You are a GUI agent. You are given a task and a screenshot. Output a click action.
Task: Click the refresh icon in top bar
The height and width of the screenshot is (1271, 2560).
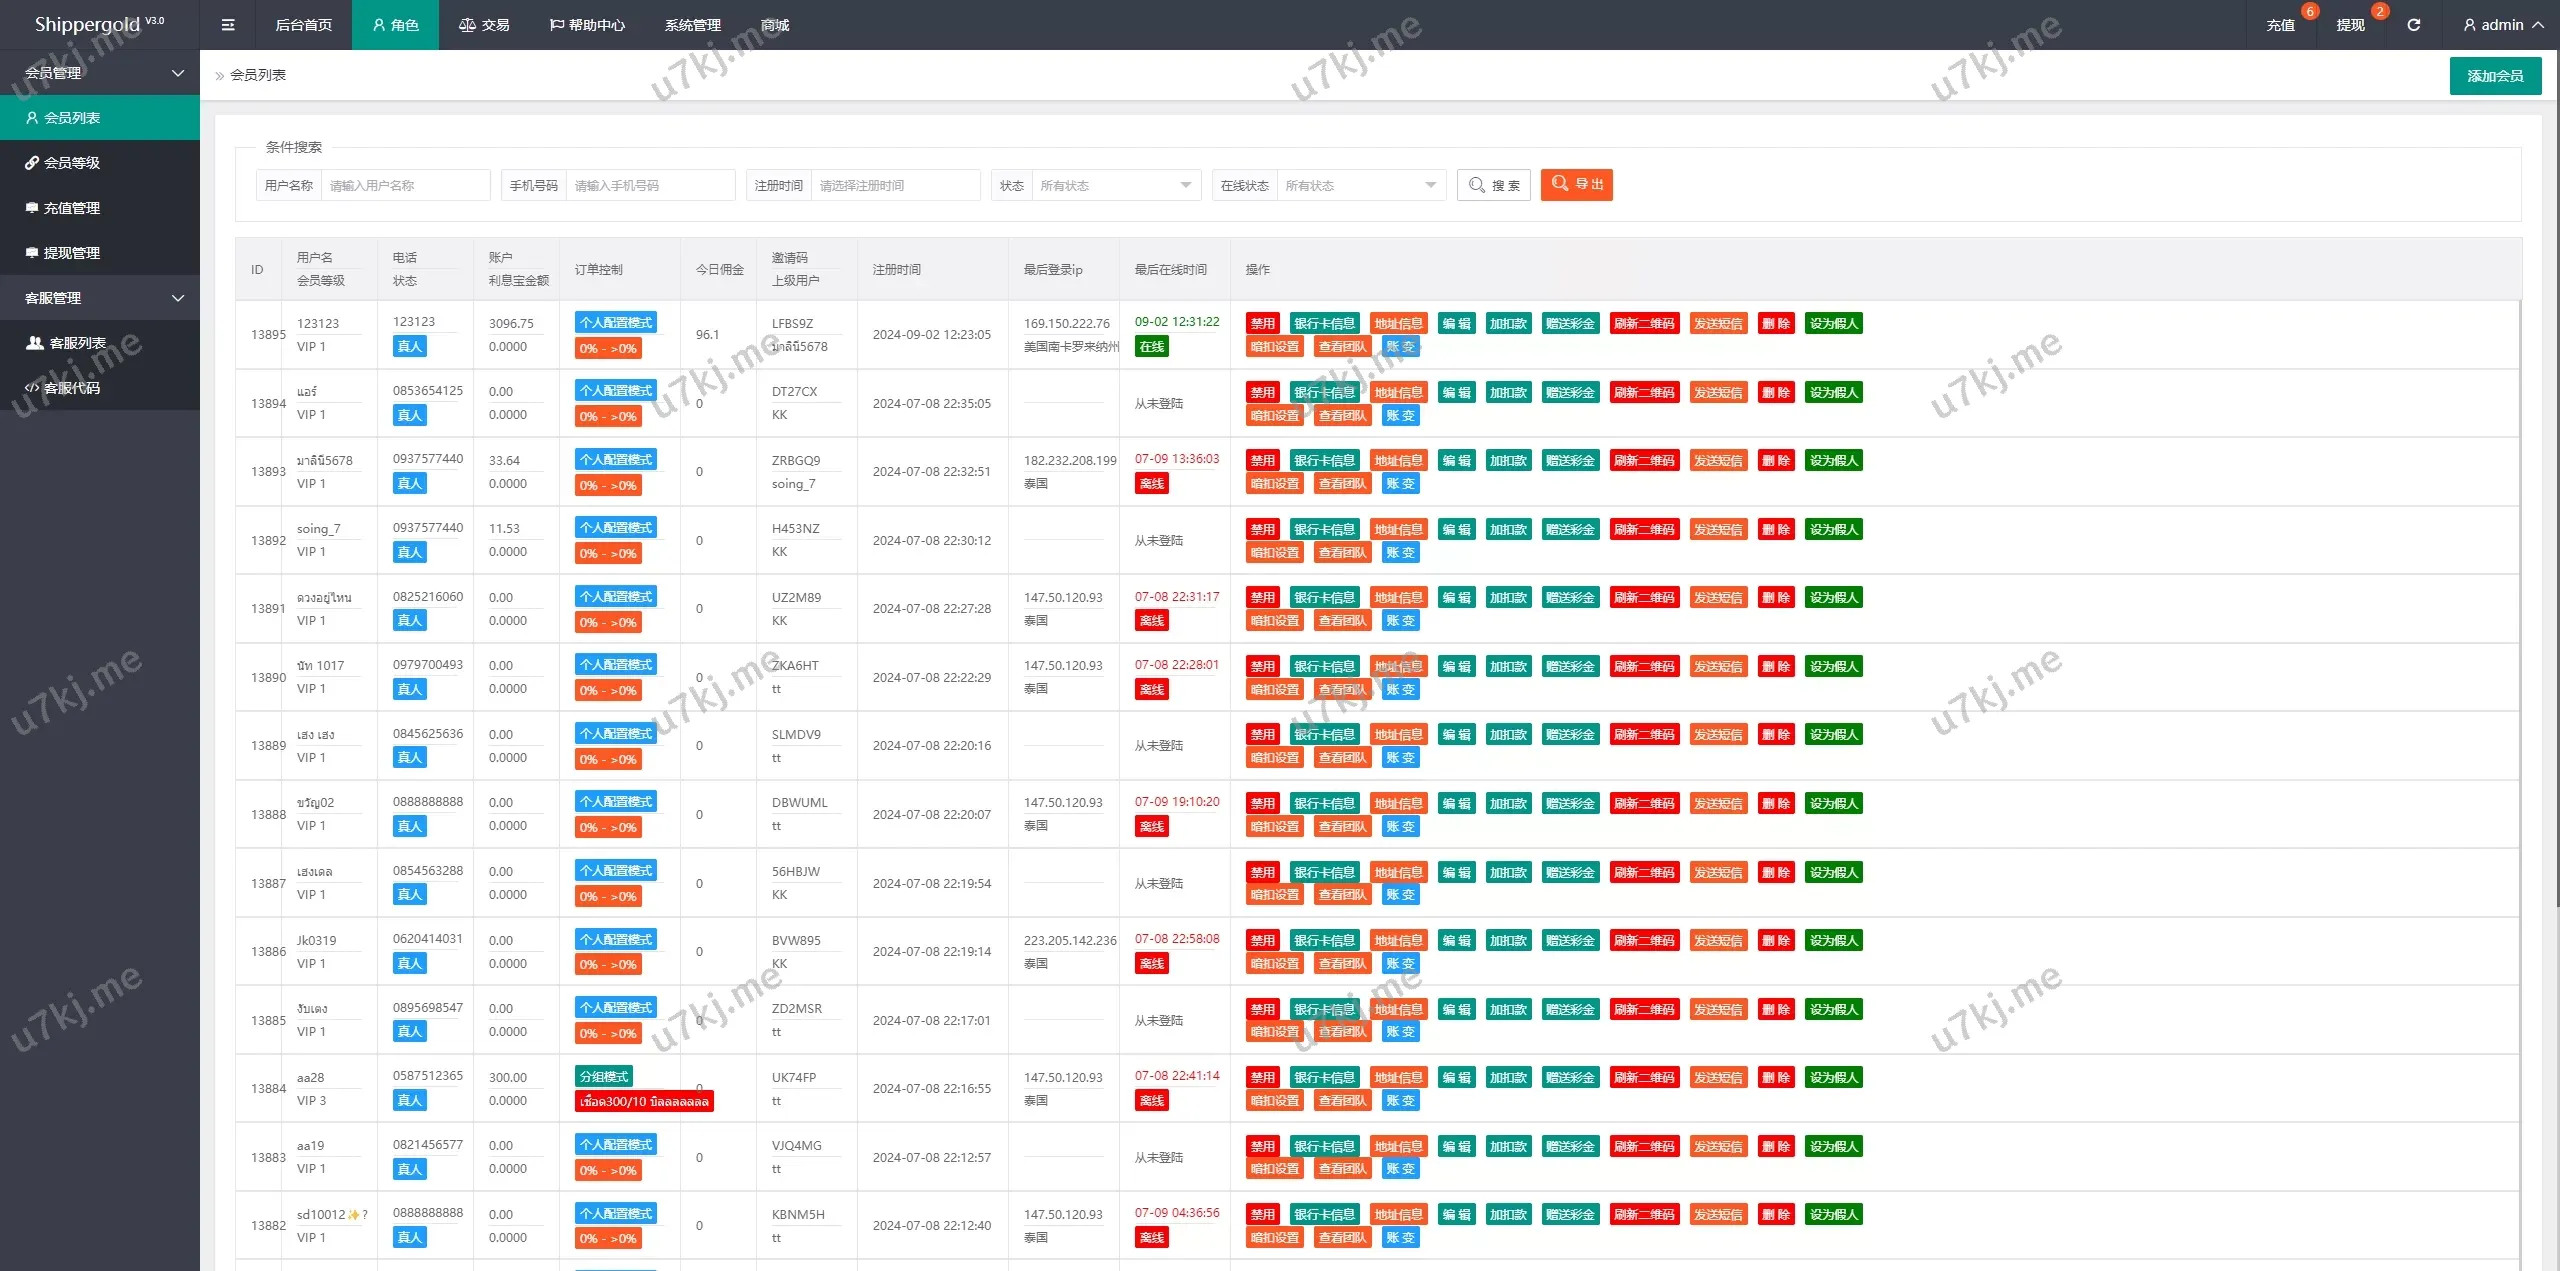click(x=2413, y=25)
